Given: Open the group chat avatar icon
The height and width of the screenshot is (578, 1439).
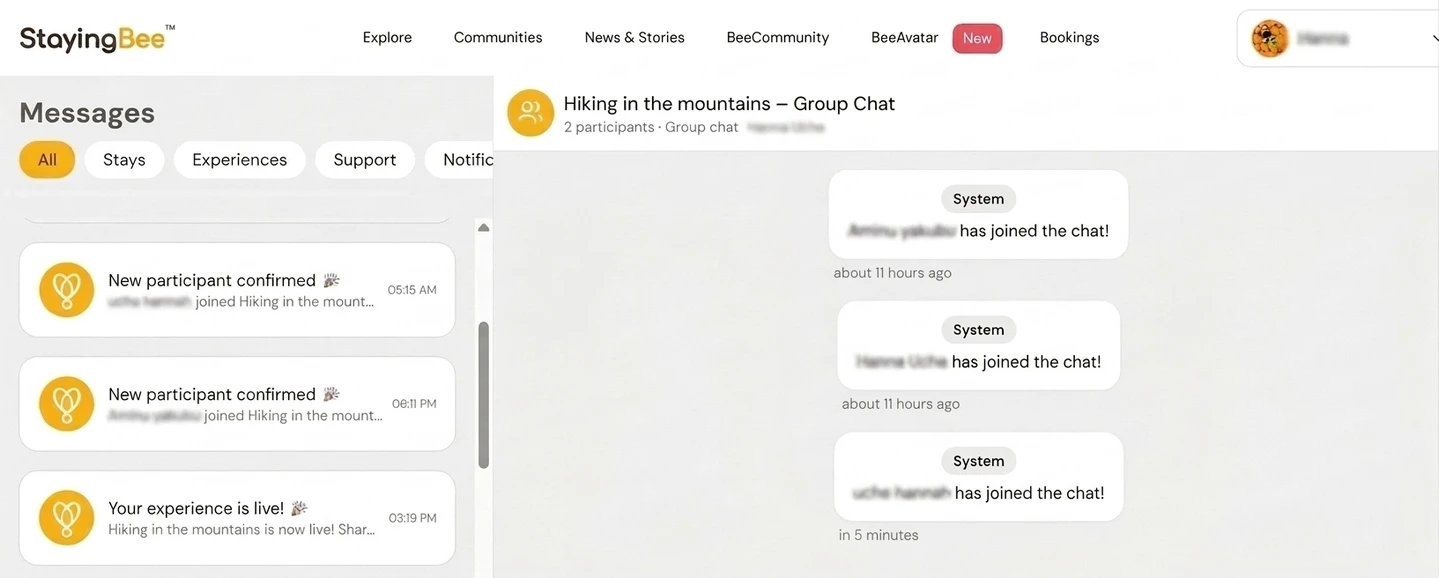Looking at the screenshot, I should click(531, 112).
